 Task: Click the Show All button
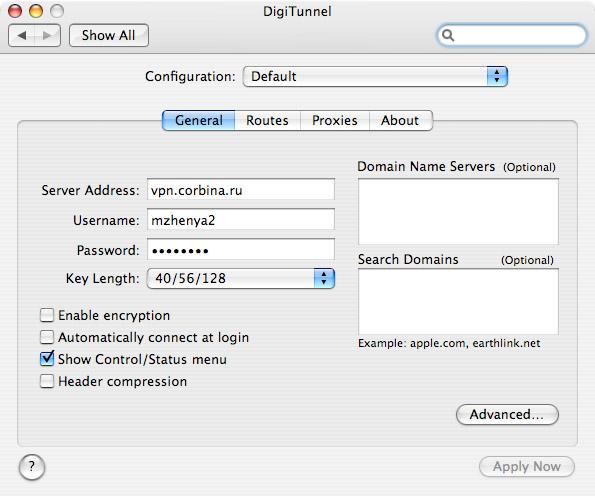point(109,36)
